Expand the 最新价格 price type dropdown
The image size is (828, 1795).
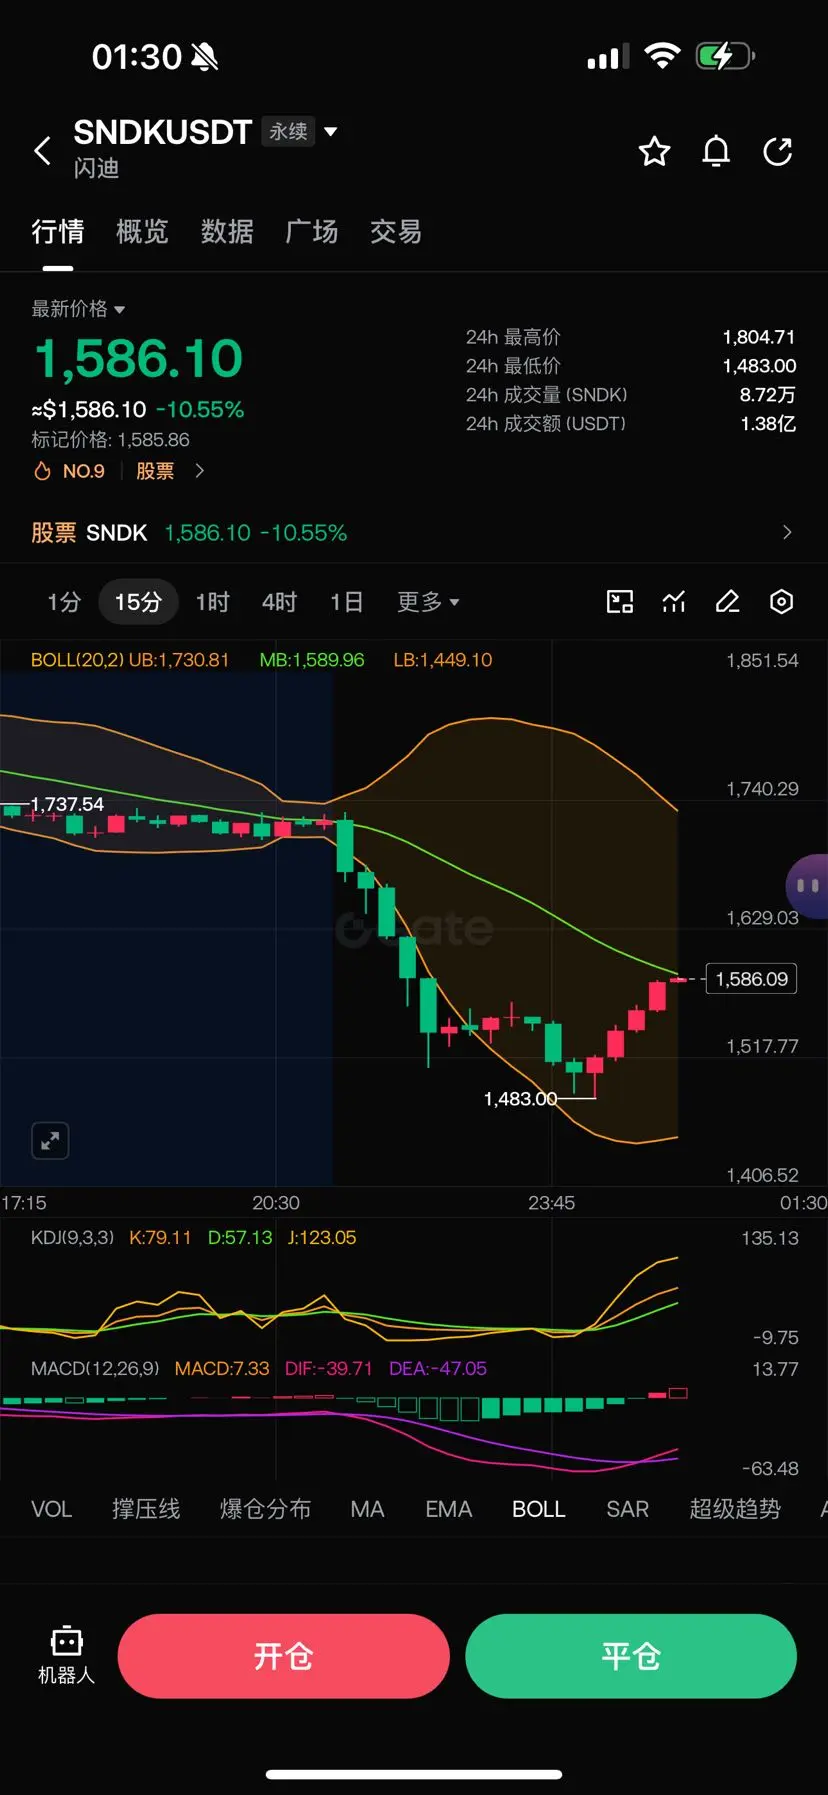(78, 309)
